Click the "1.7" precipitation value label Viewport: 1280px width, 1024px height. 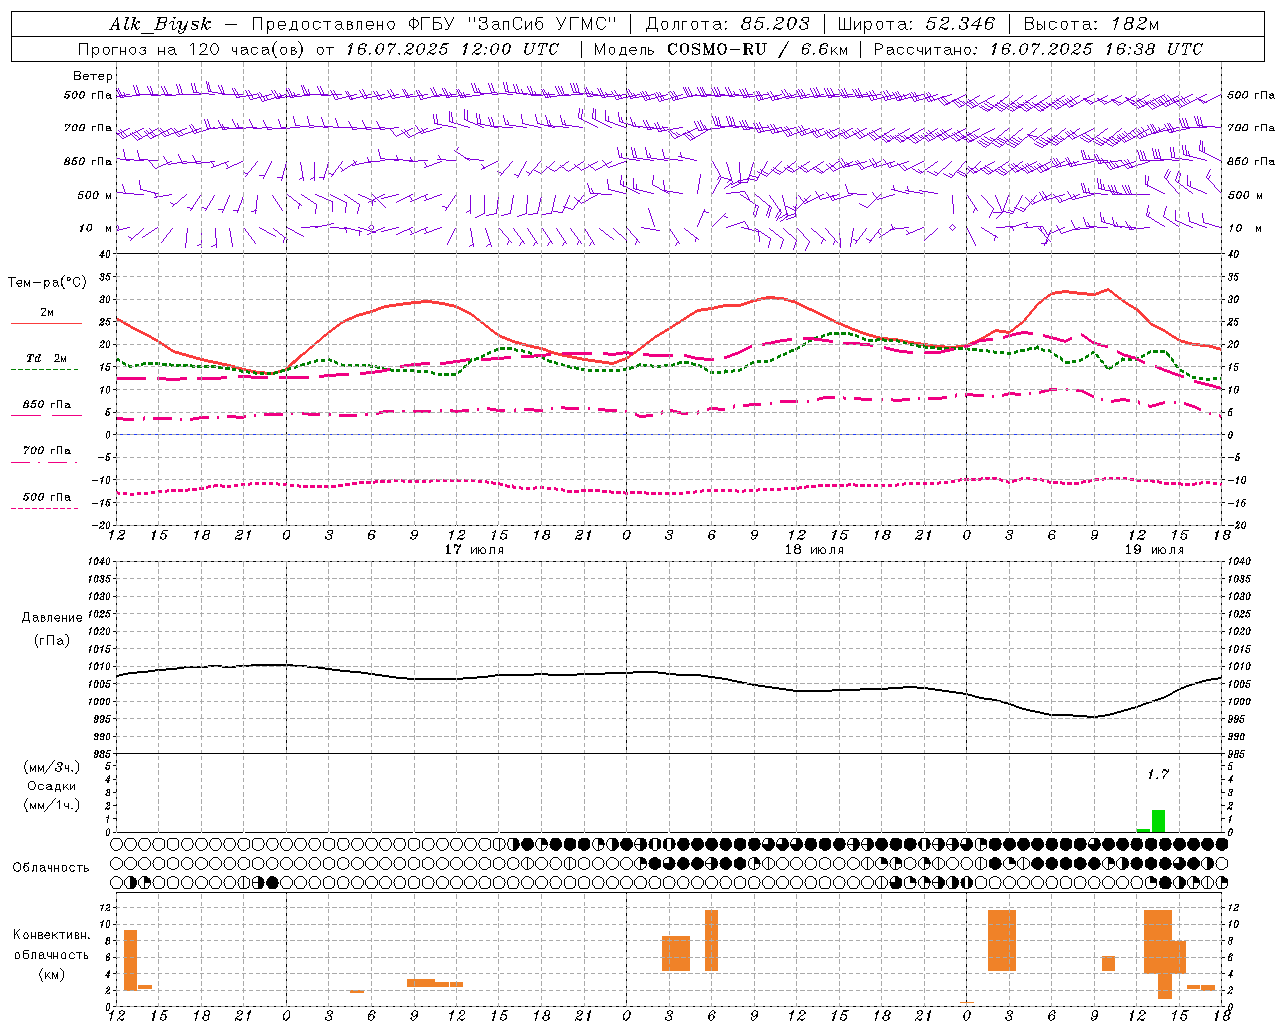(x=1157, y=774)
